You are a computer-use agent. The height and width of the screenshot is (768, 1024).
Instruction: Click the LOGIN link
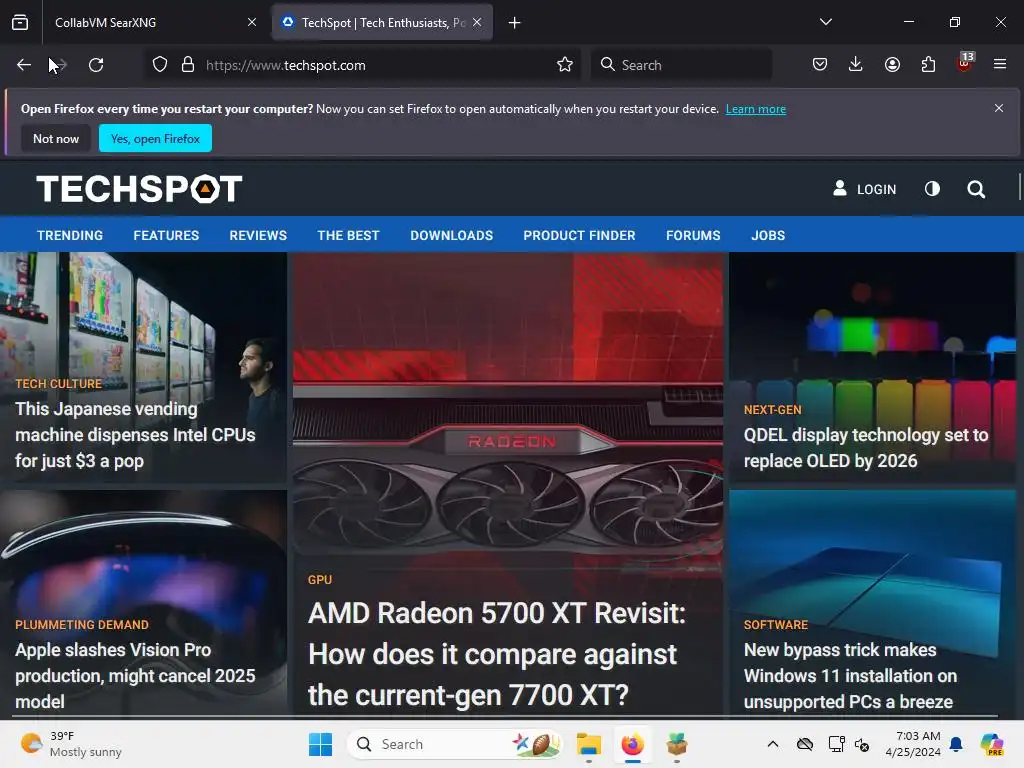pos(865,189)
